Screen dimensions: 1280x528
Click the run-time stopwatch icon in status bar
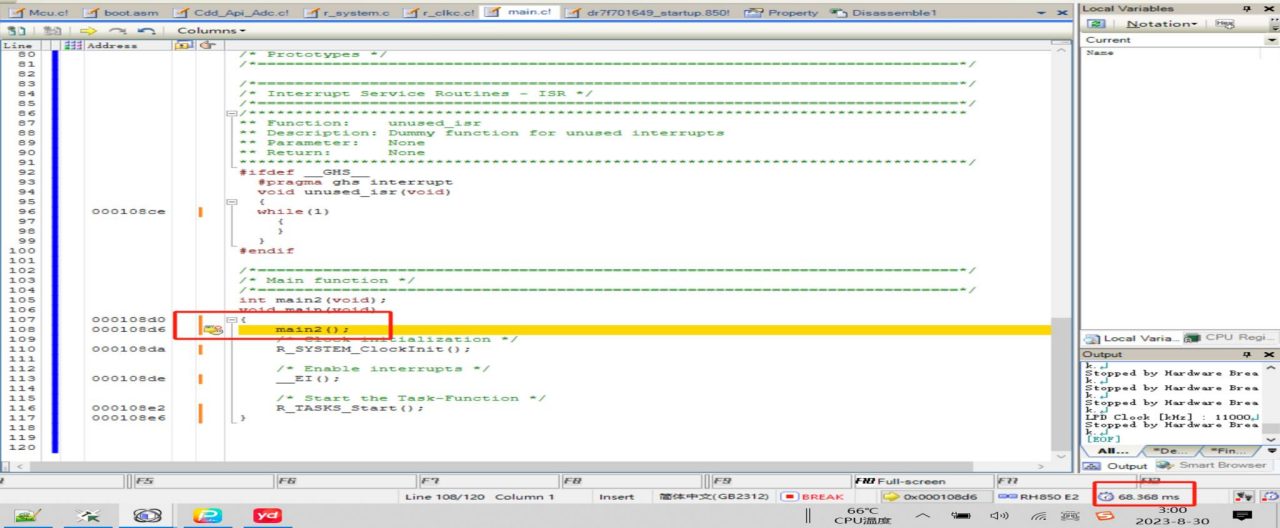tap(1106, 497)
